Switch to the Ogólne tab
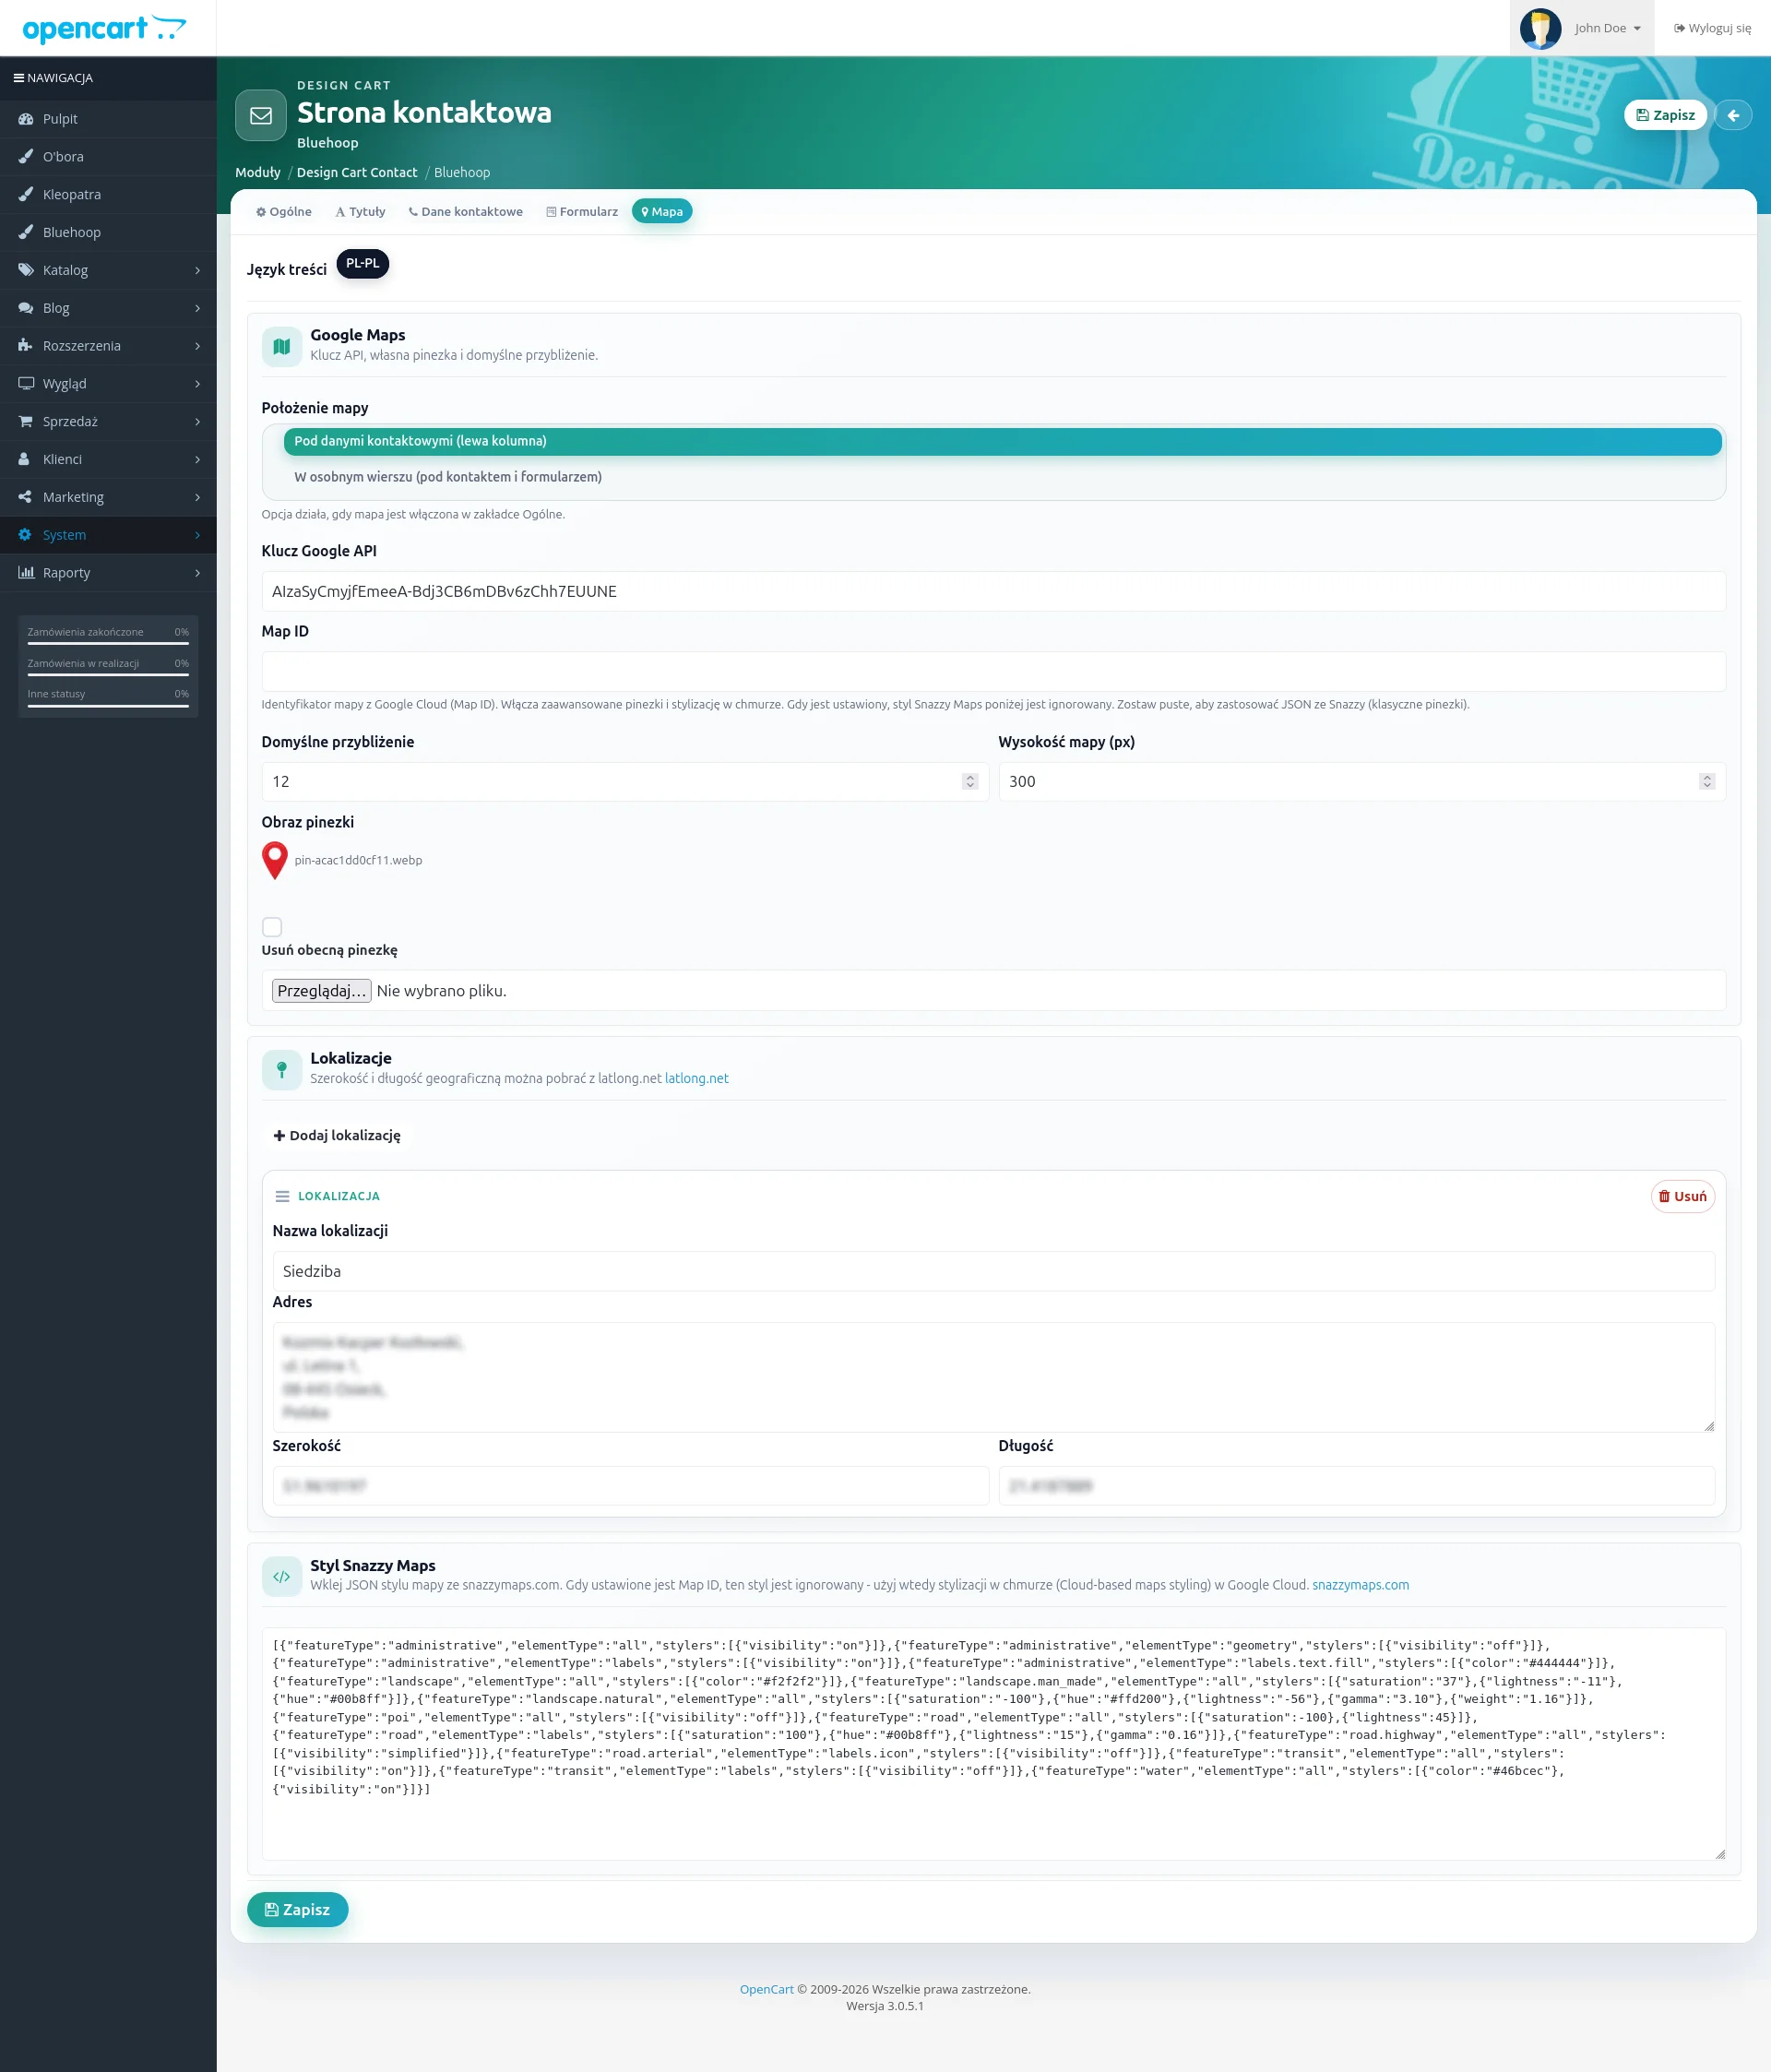The image size is (1771, 2072). pyautogui.click(x=283, y=212)
